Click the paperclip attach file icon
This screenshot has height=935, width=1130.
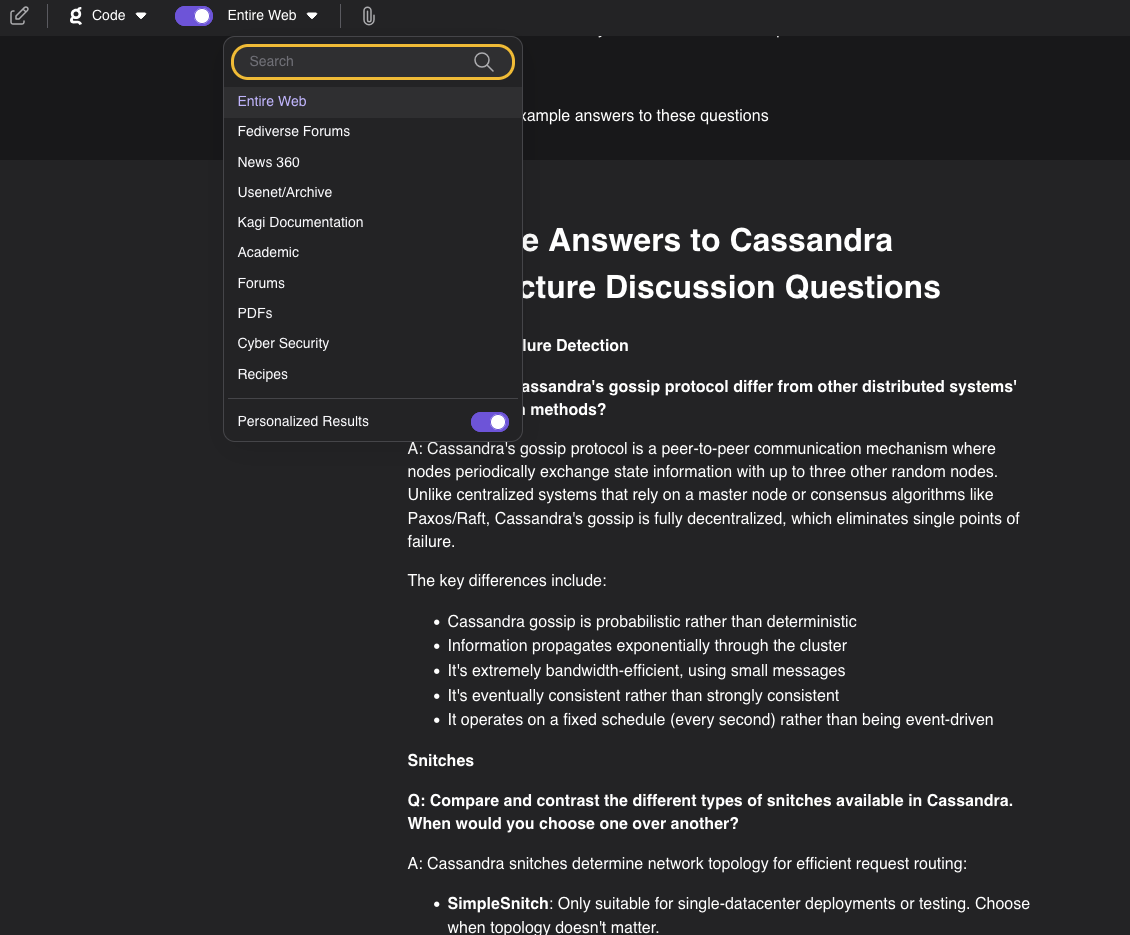click(x=368, y=16)
